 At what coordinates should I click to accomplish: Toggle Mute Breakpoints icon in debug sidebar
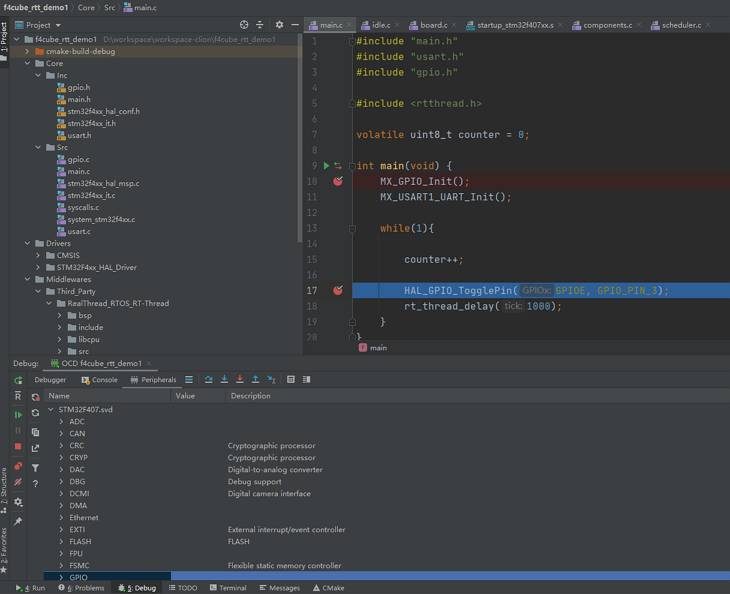pos(18,482)
